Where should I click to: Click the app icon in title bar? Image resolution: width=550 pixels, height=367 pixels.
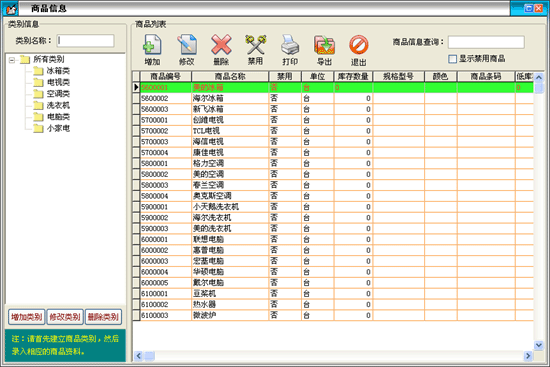[11, 9]
